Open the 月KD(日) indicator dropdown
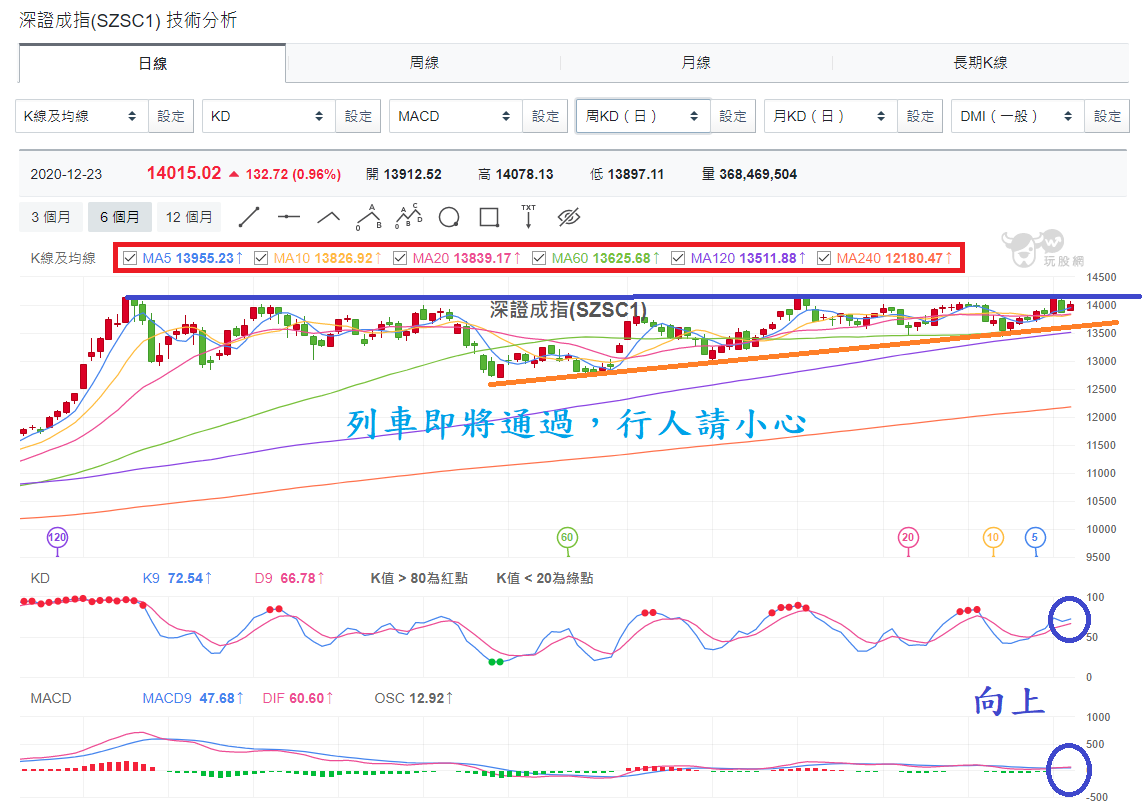The height and width of the screenshot is (812, 1146). (x=830, y=116)
